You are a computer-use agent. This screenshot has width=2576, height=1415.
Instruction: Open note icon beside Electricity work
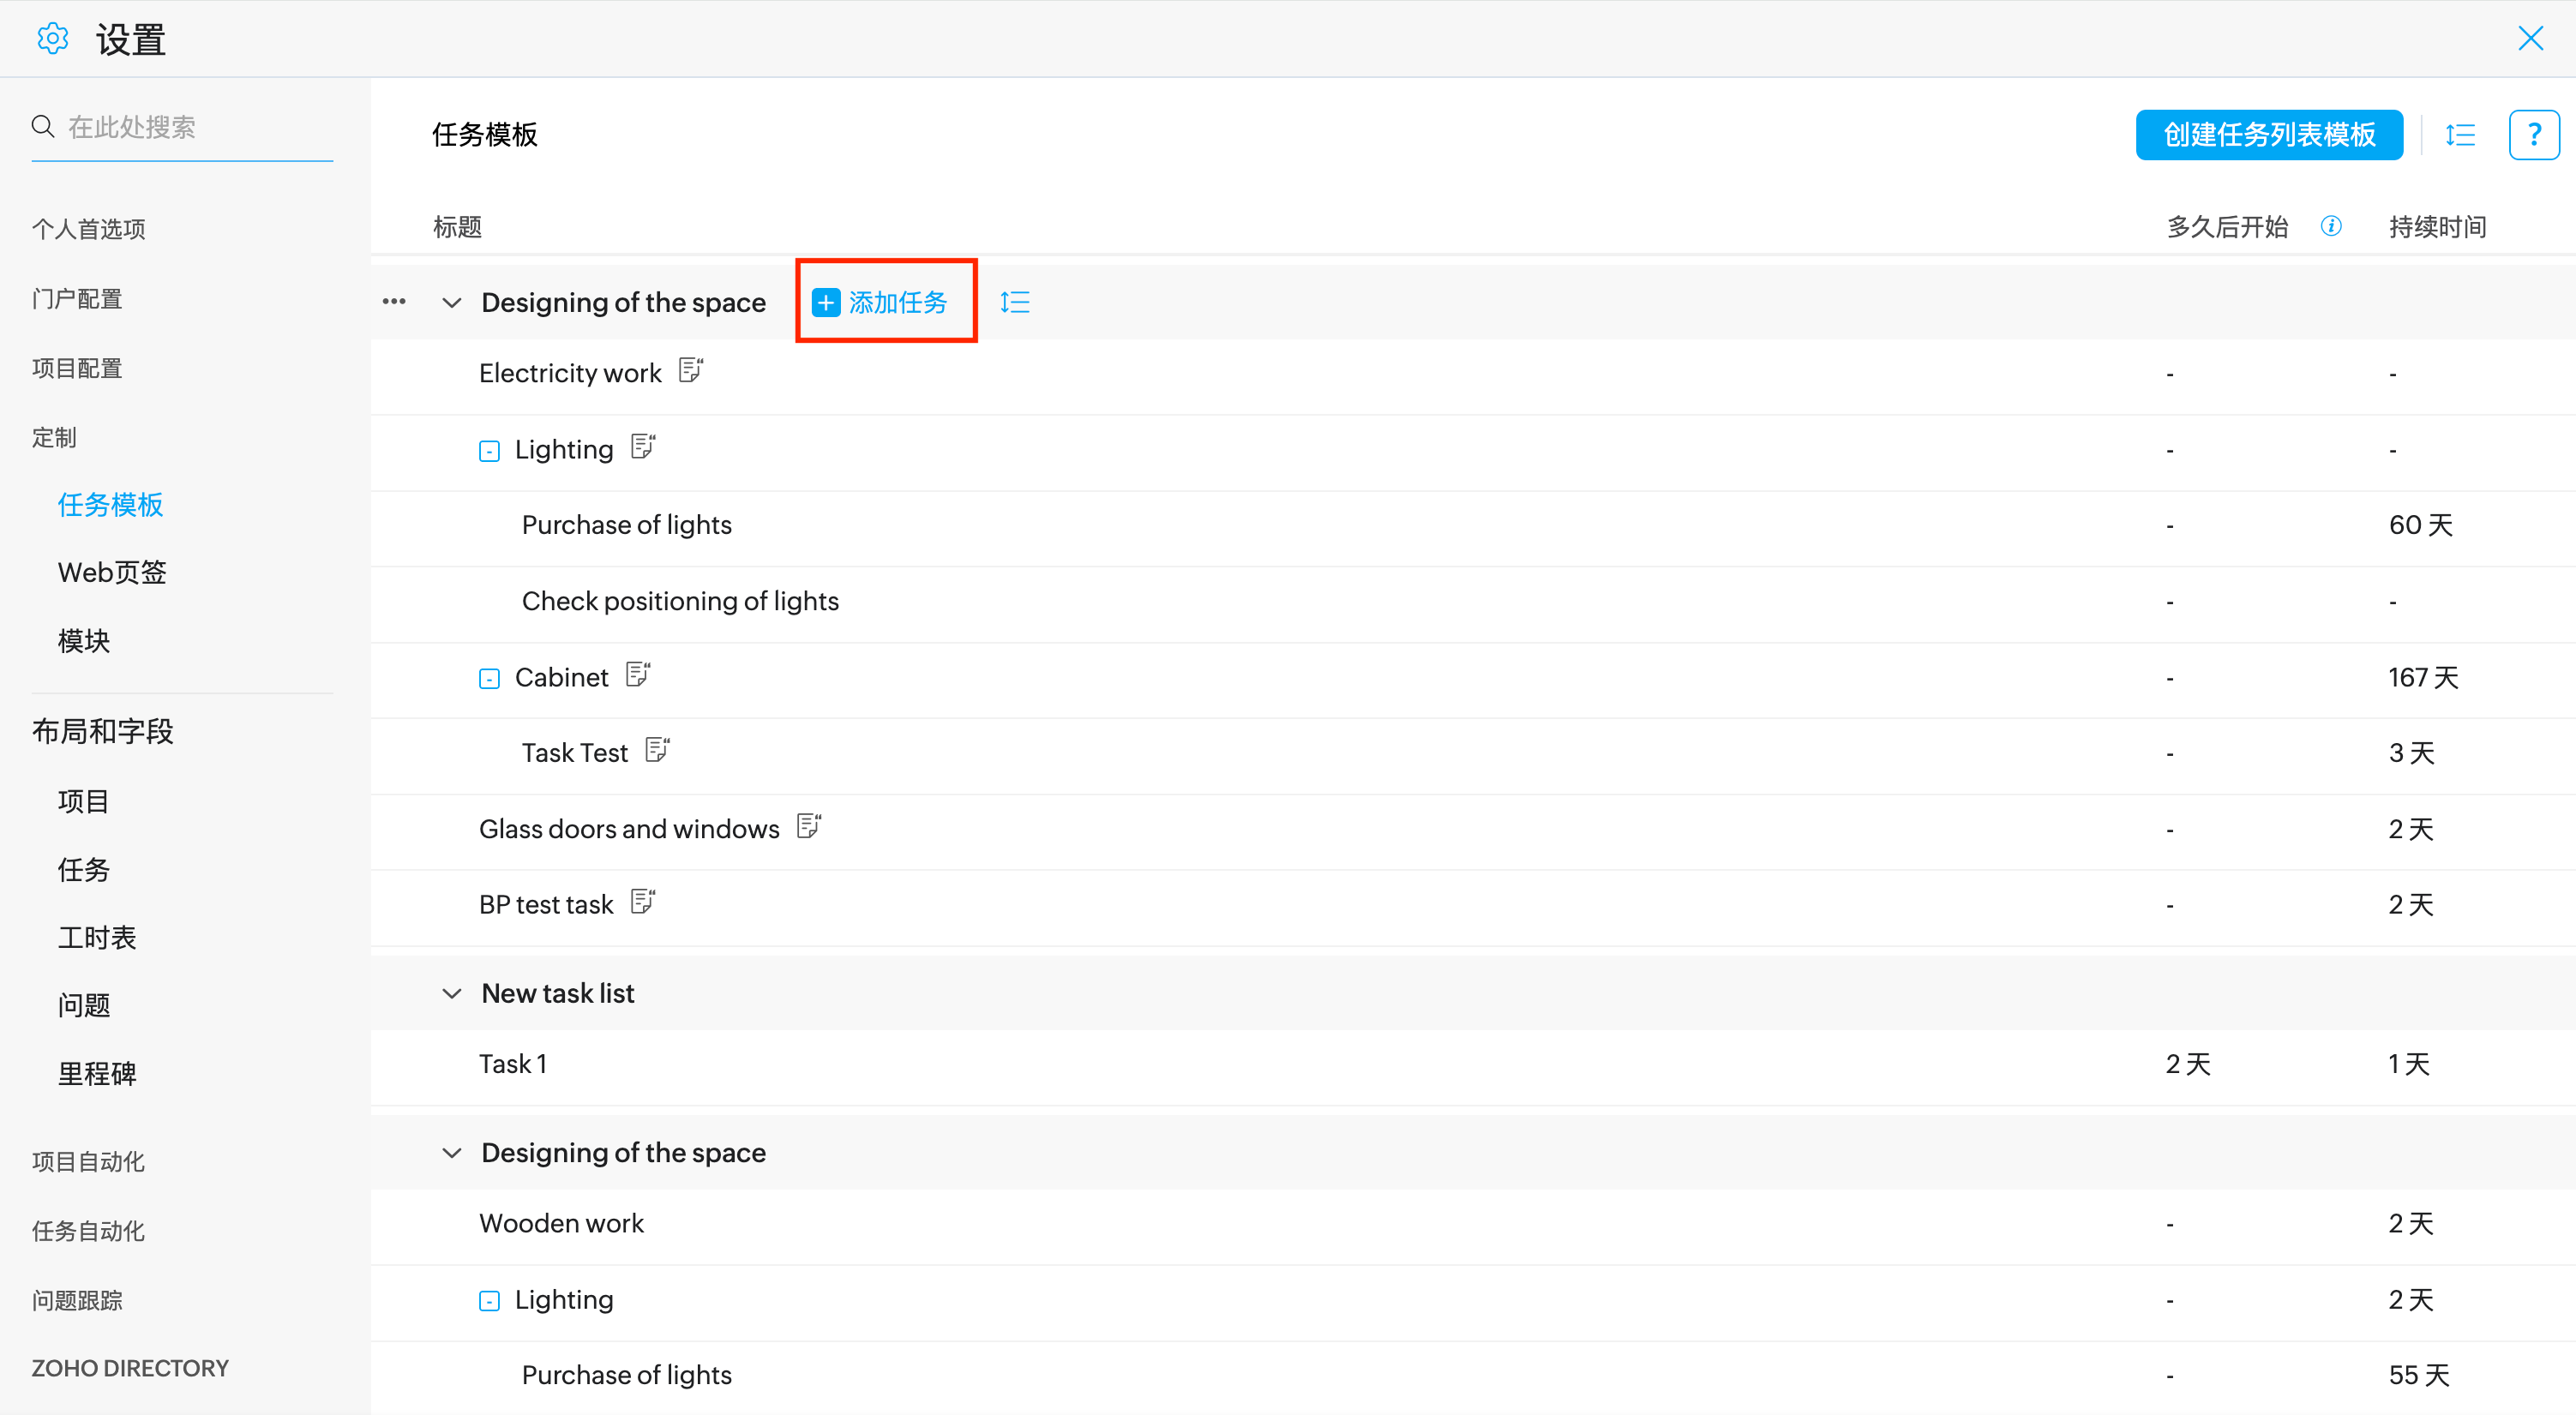click(x=690, y=370)
